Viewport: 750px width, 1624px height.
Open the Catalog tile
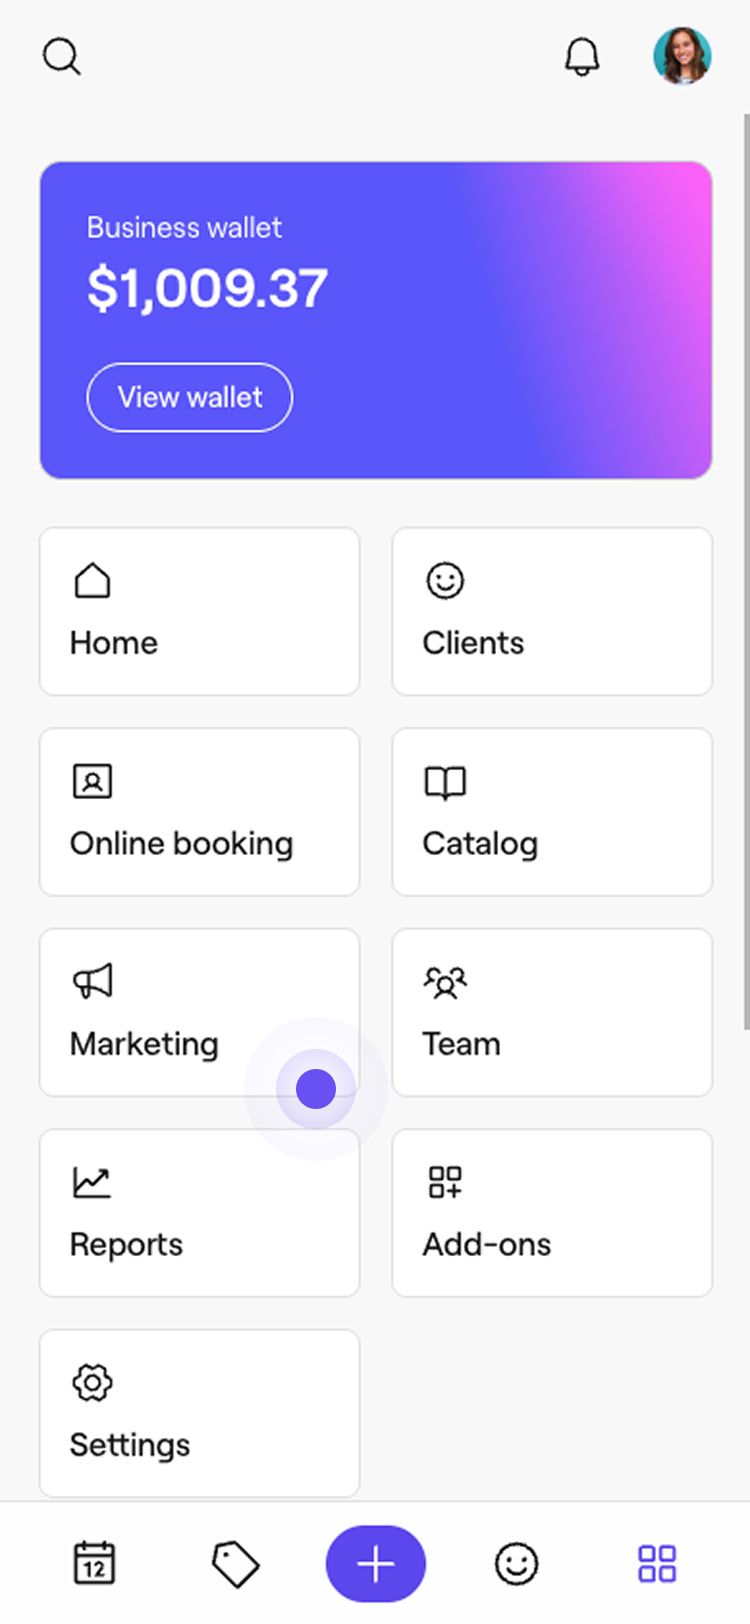(x=552, y=812)
